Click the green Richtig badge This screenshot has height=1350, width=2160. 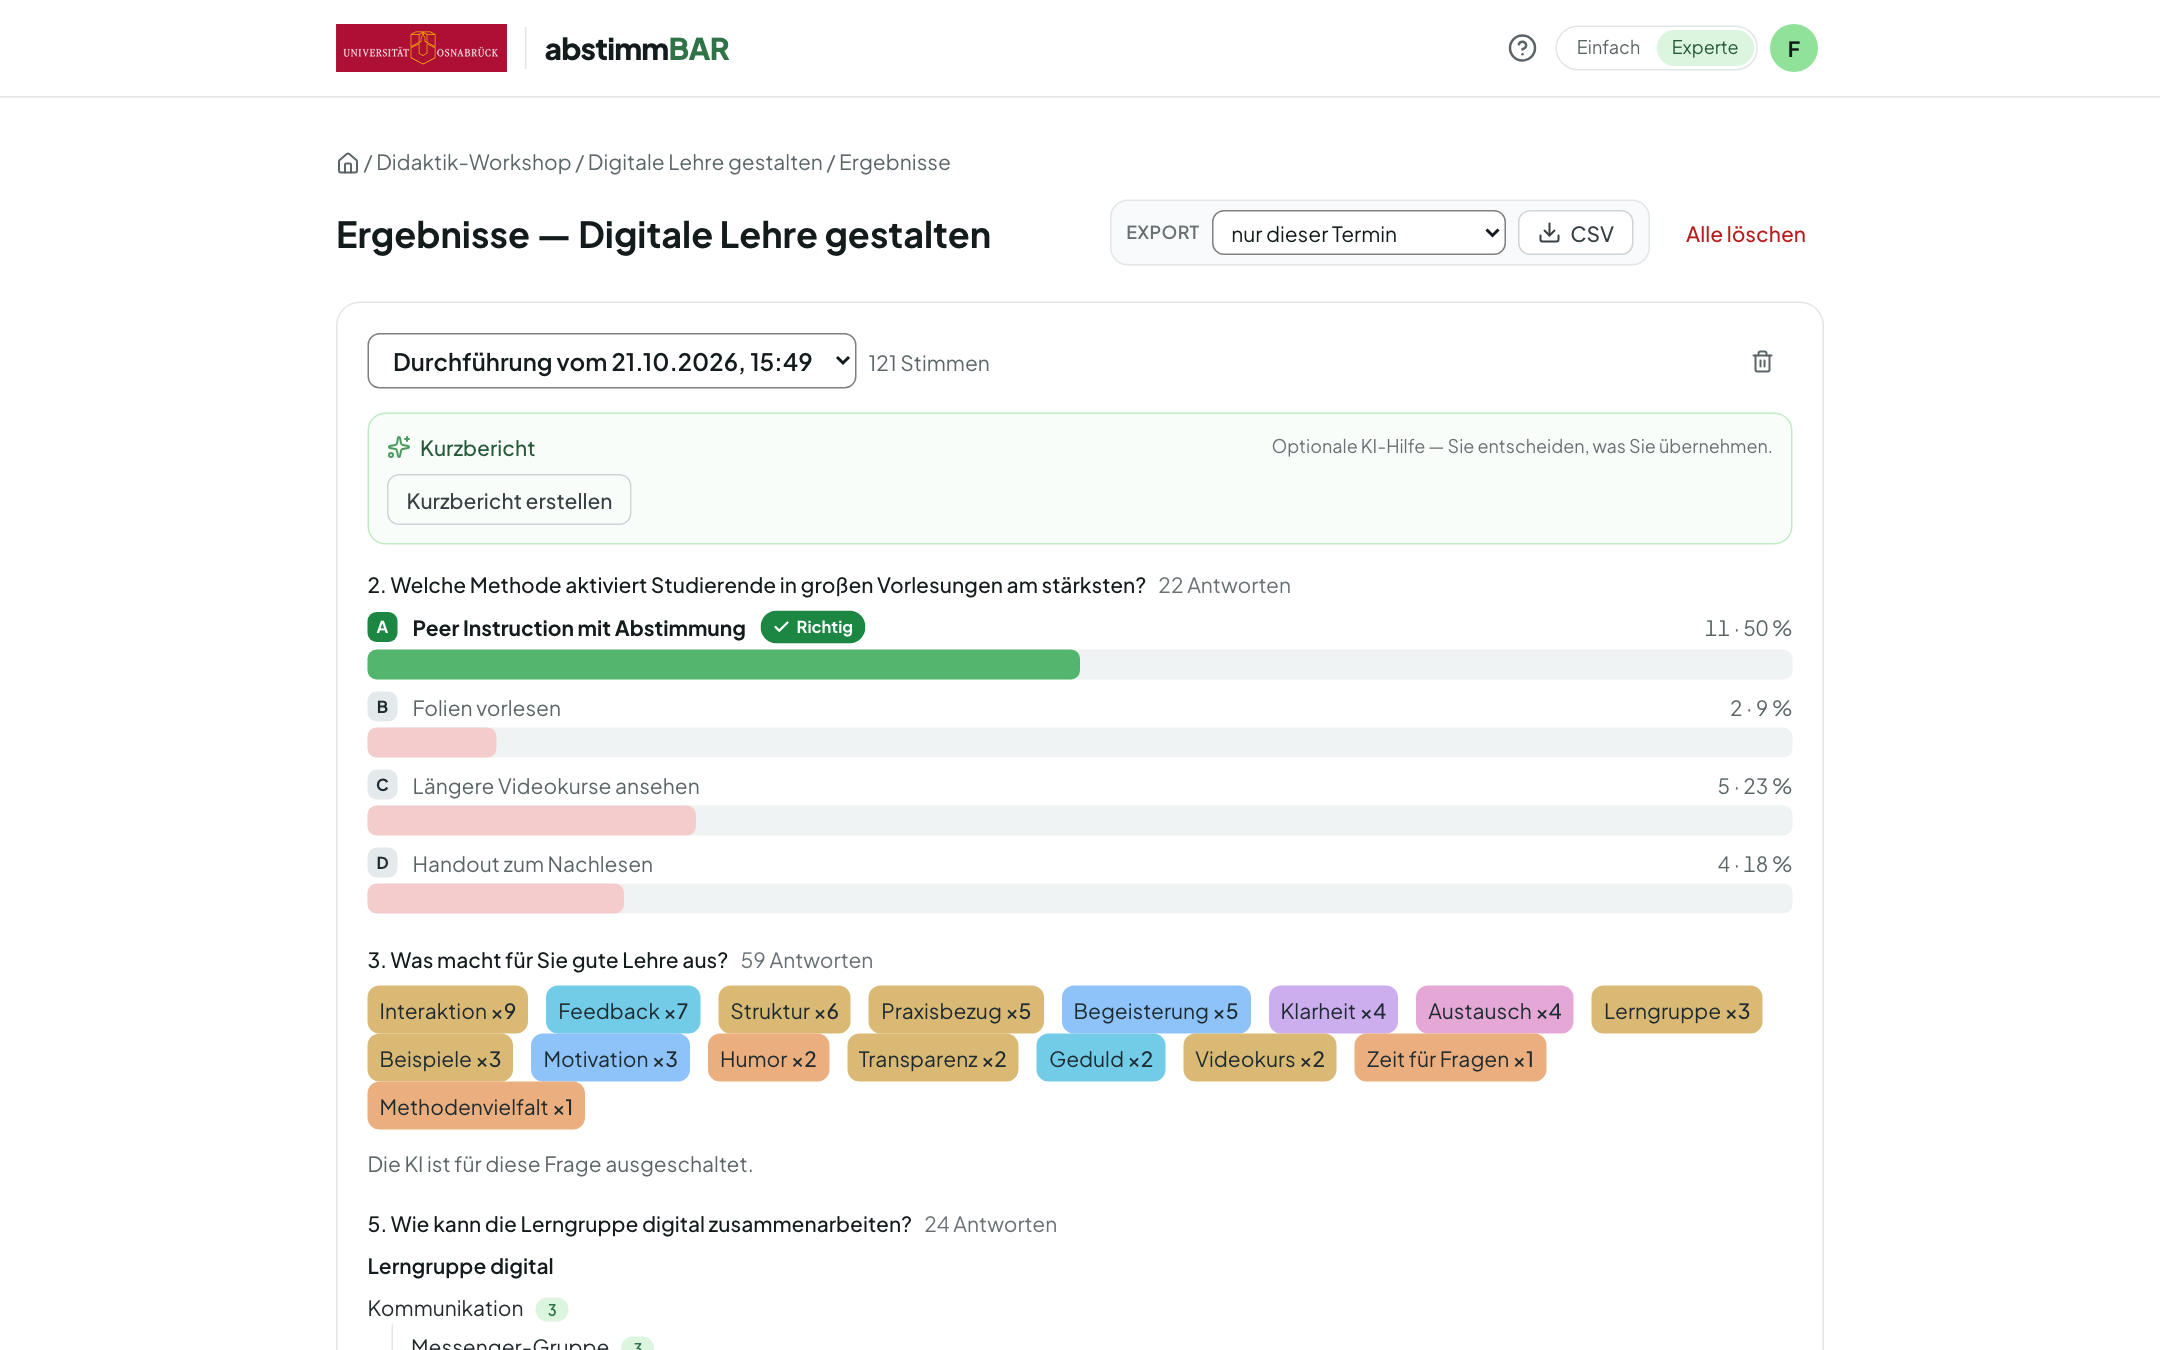point(812,627)
